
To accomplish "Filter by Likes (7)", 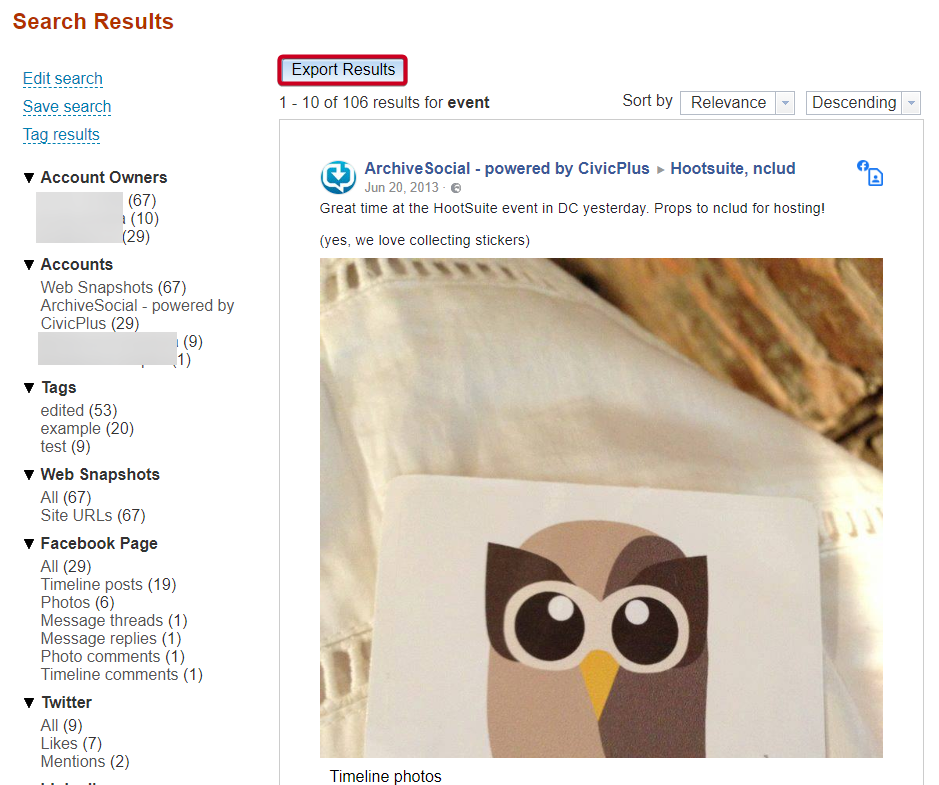I will click(x=71, y=744).
